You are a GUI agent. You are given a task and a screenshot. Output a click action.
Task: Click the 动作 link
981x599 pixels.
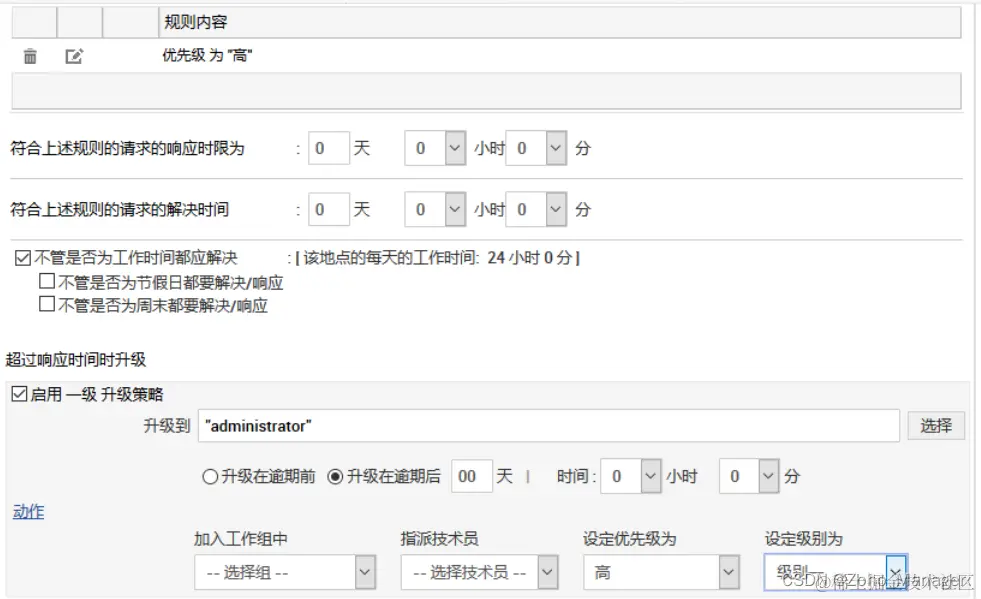point(29,512)
